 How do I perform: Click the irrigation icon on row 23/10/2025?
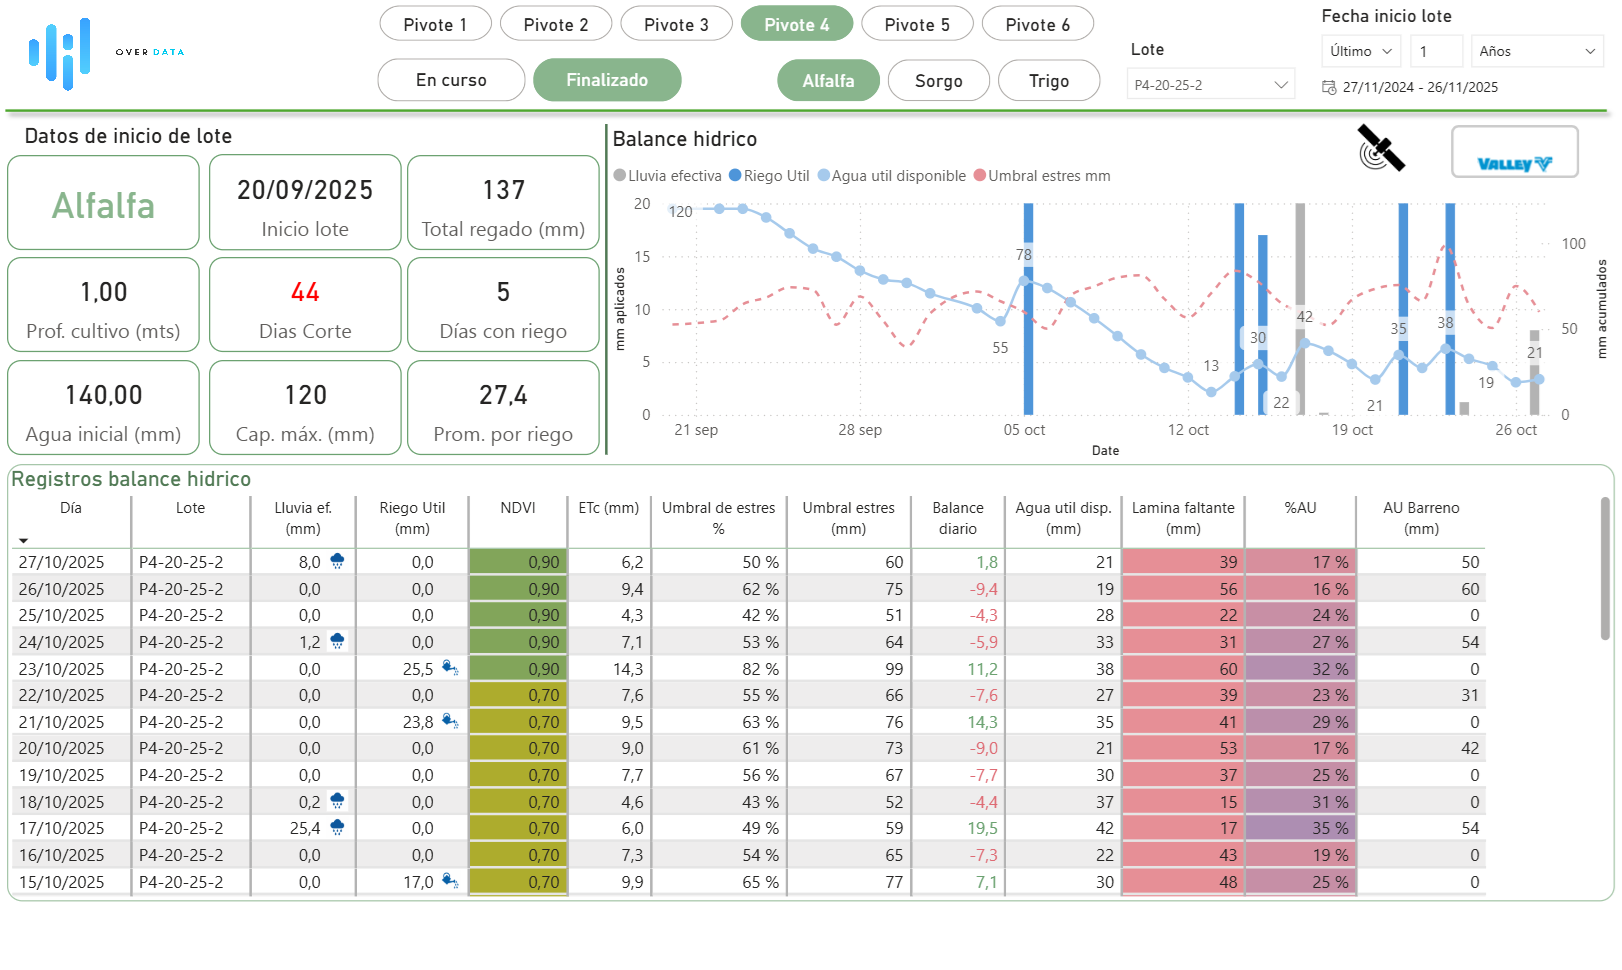pyautogui.click(x=450, y=666)
